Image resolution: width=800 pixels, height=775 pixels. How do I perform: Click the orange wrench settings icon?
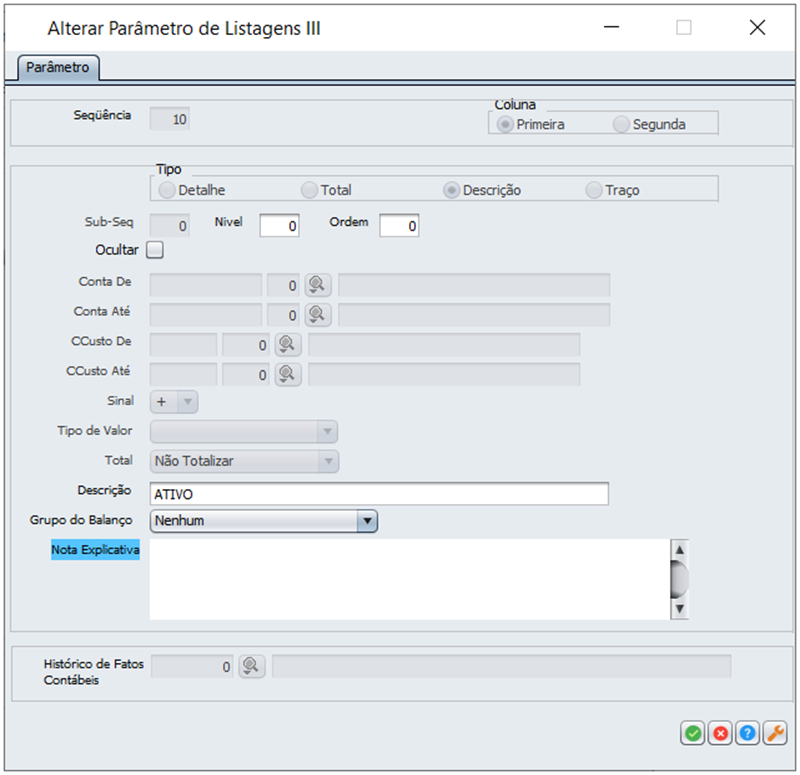click(x=775, y=733)
